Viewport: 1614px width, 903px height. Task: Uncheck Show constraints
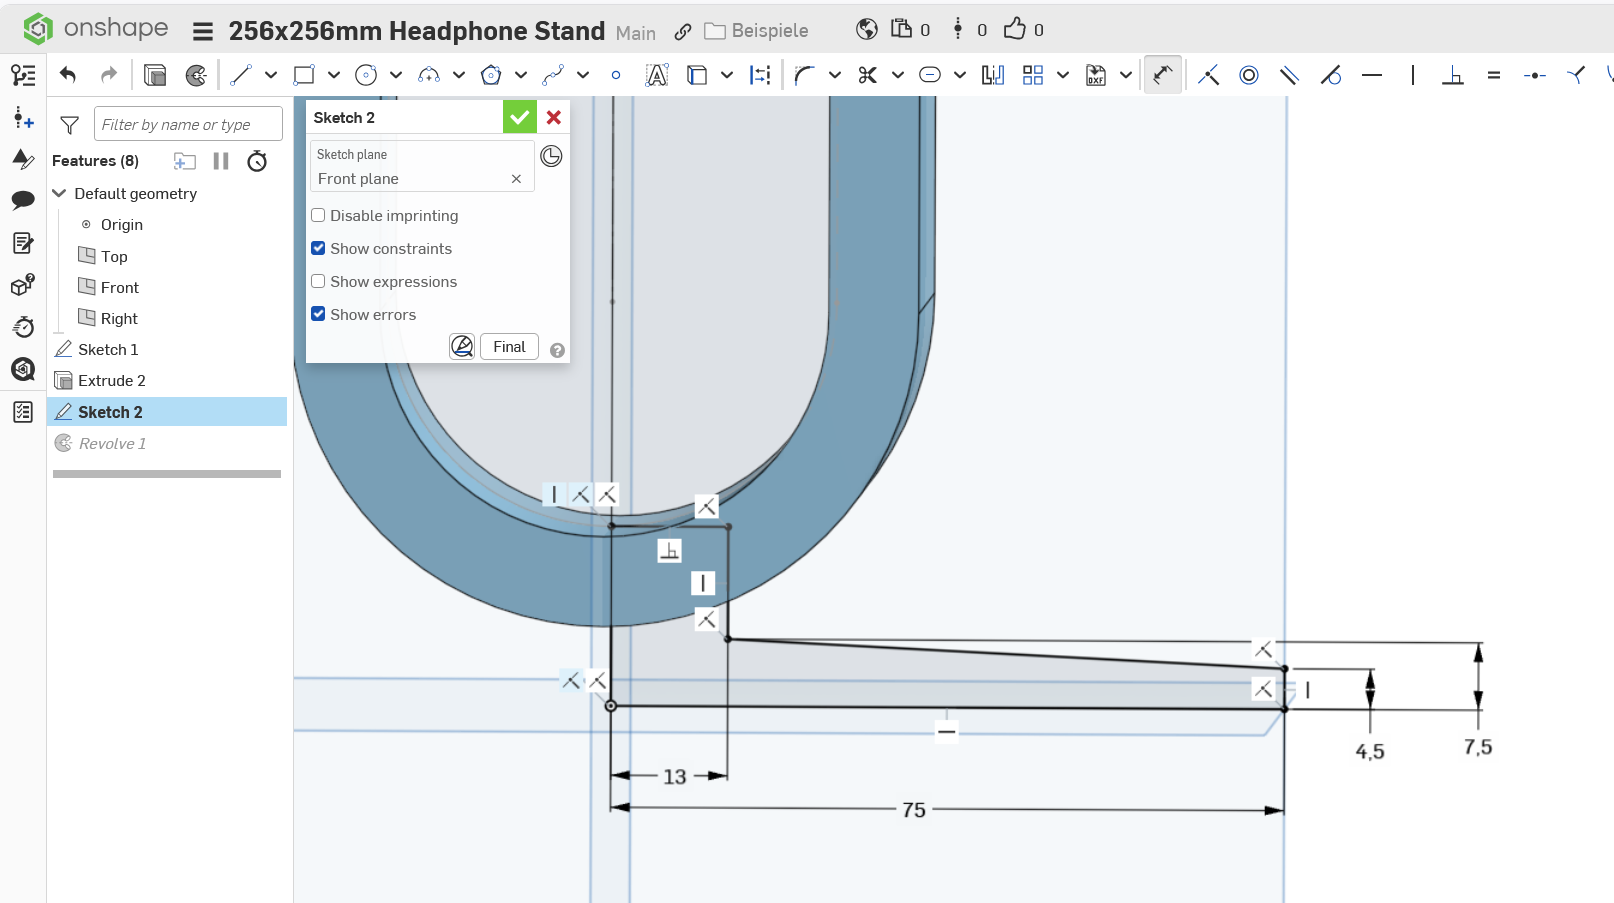pos(318,248)
